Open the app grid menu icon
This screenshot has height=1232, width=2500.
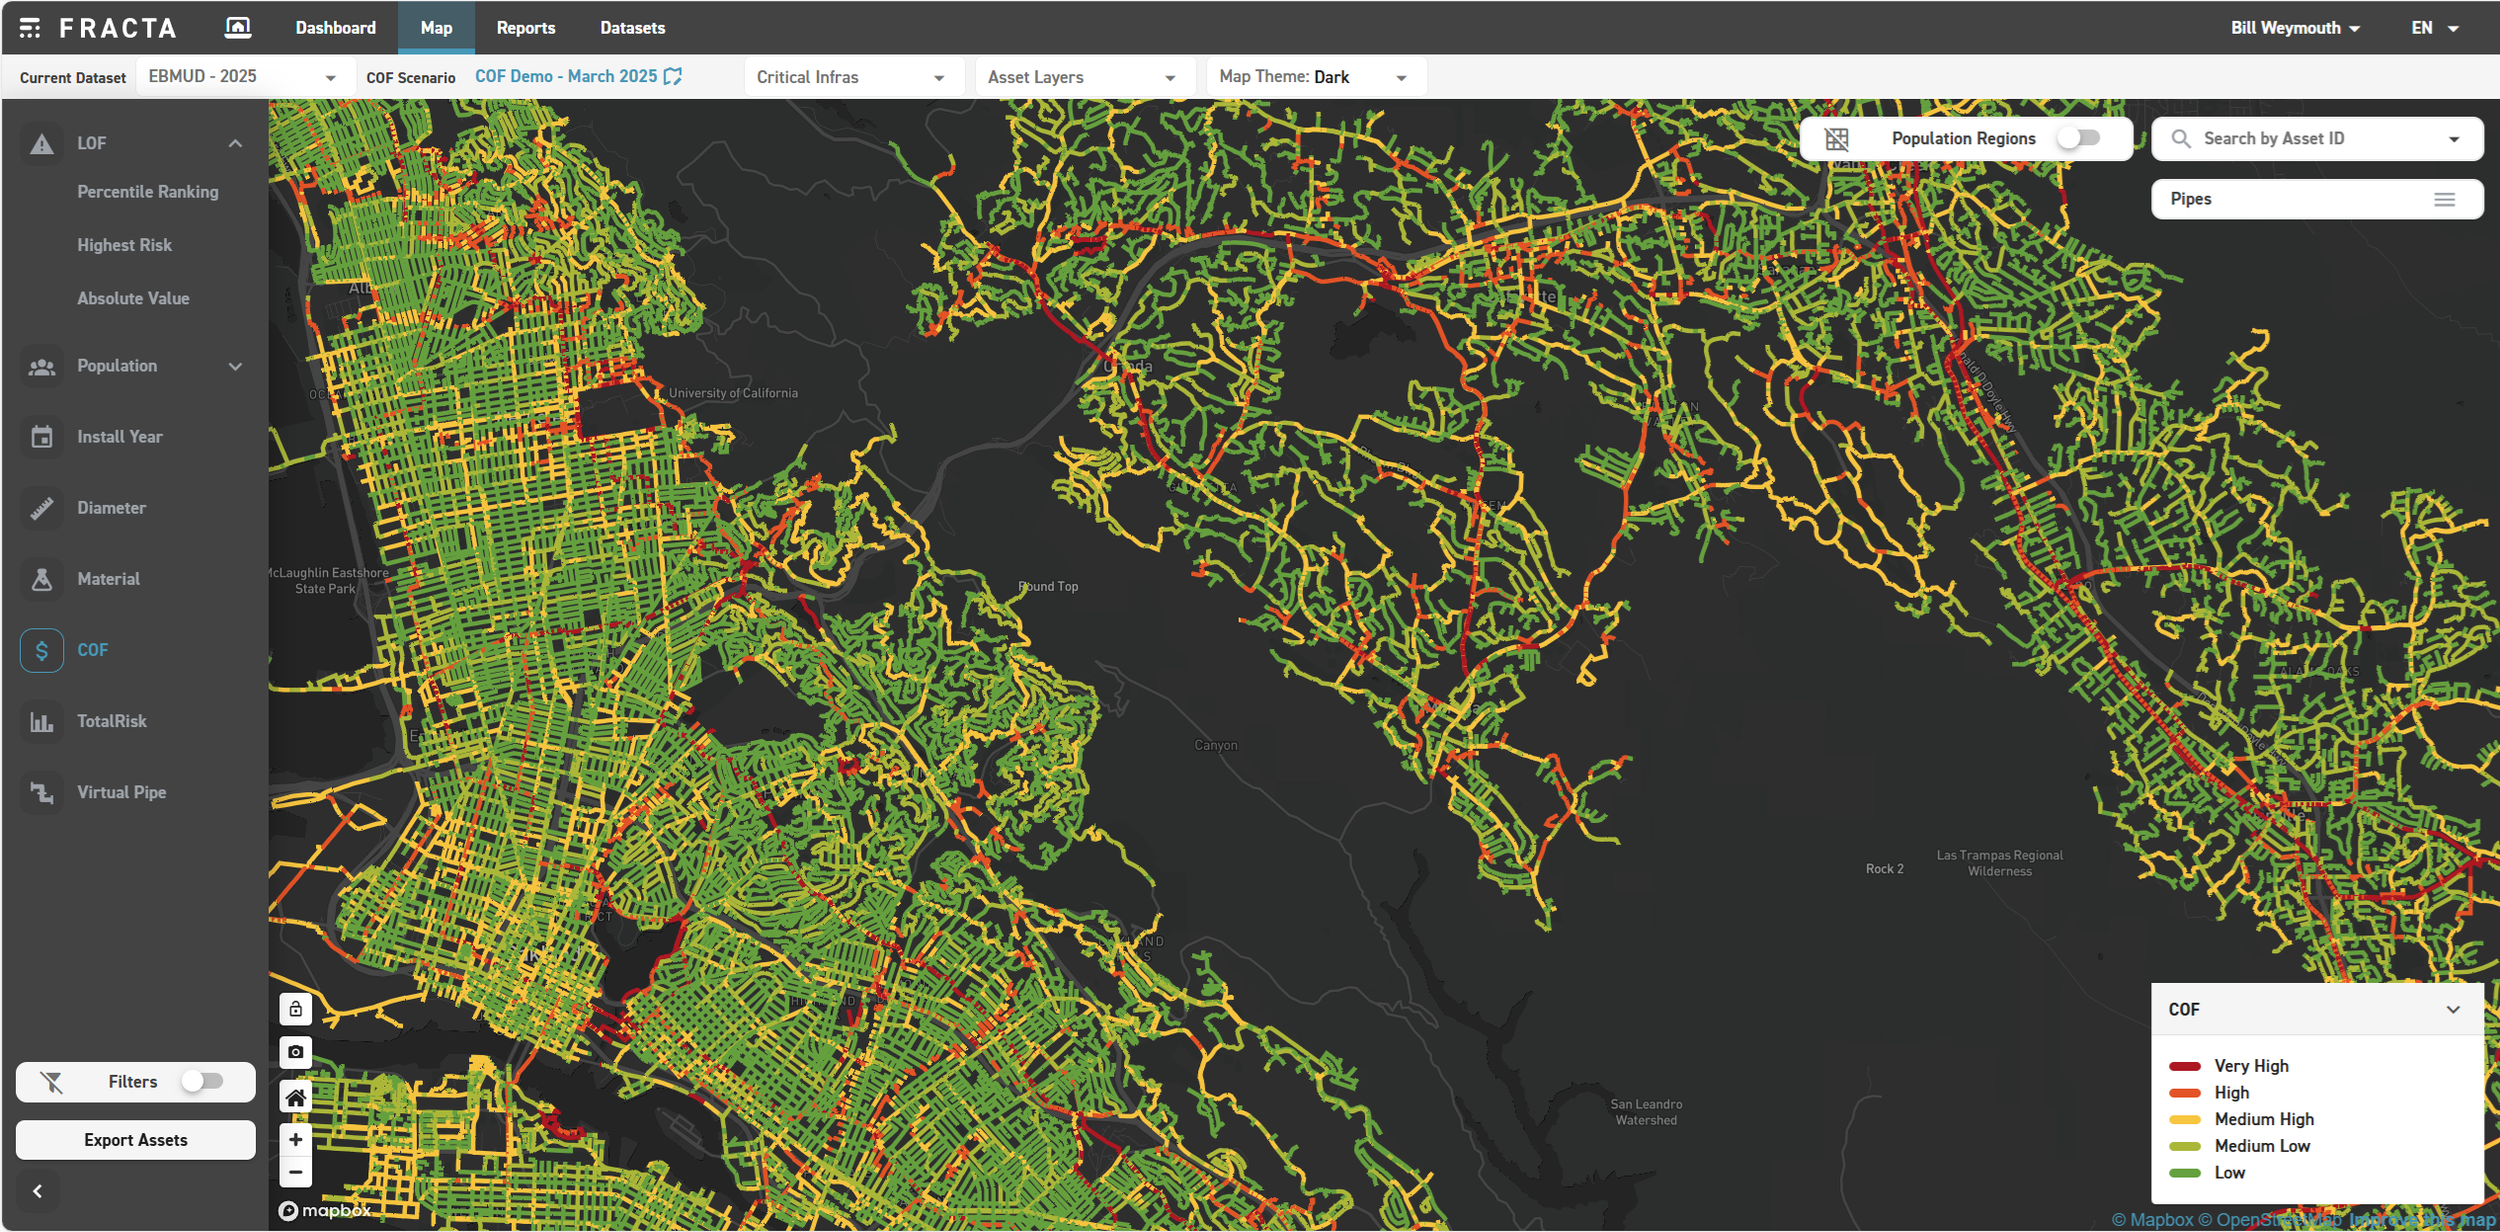tap(30, 28)
